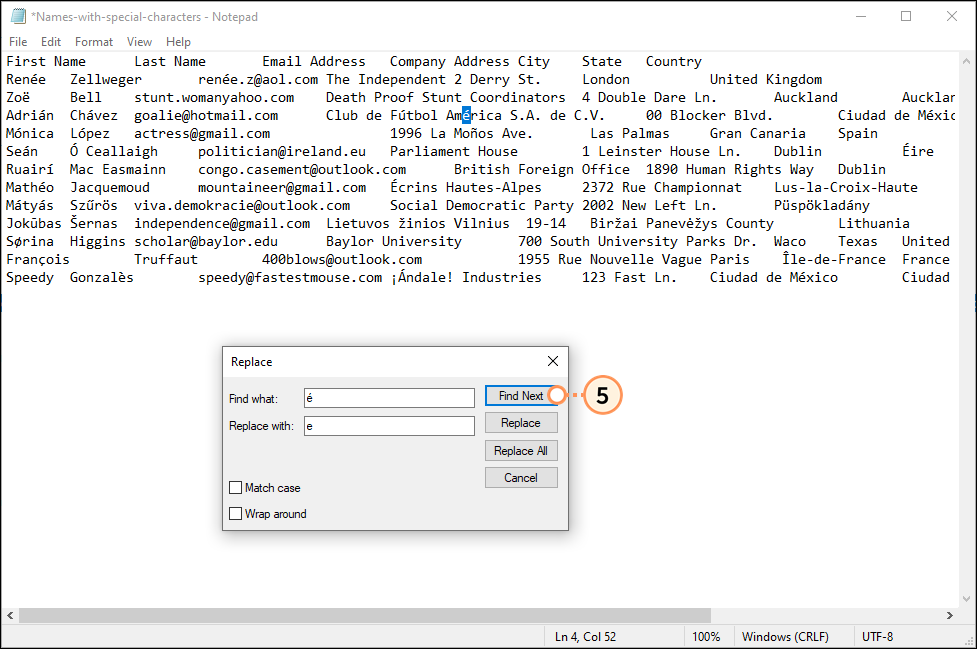Image resolution: width=977 pixels, height=649 pixels.
Task: Focus the Find what input field
Action: [x=389, y=398]
